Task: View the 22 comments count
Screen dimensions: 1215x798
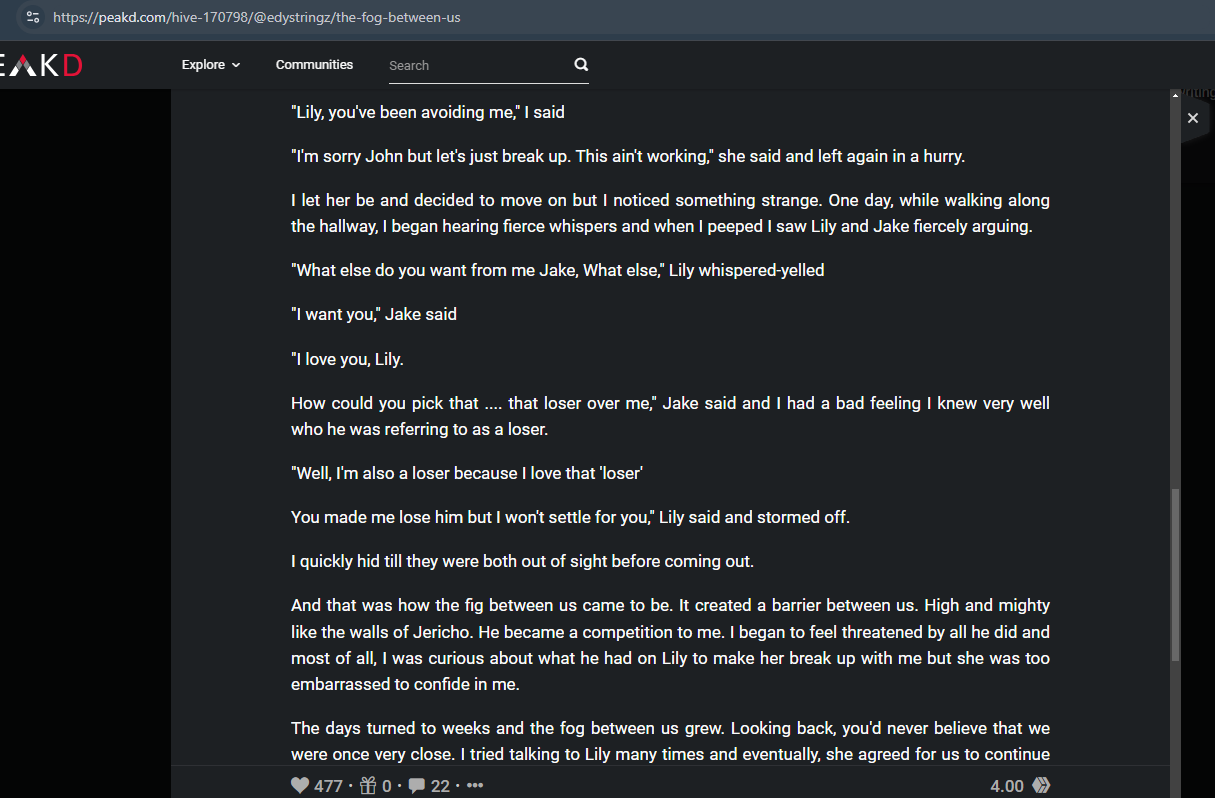Action: 440,786
